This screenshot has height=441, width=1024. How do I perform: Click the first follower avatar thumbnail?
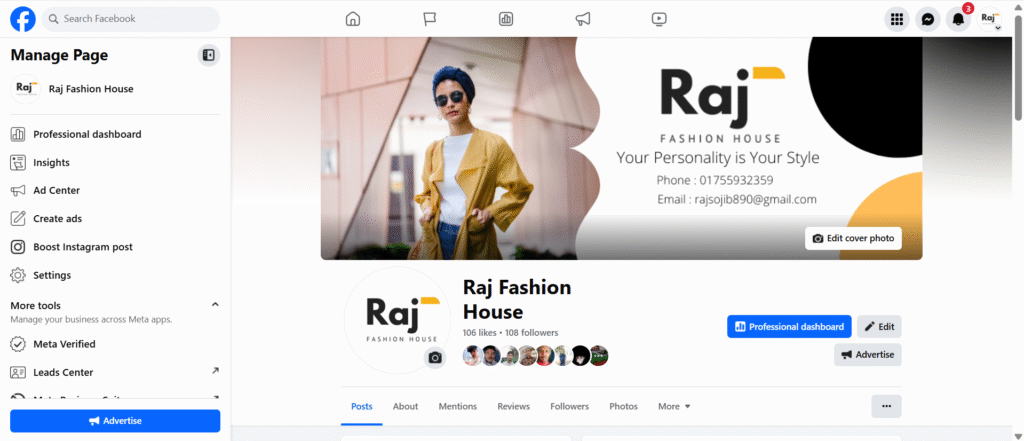(473, 355)
